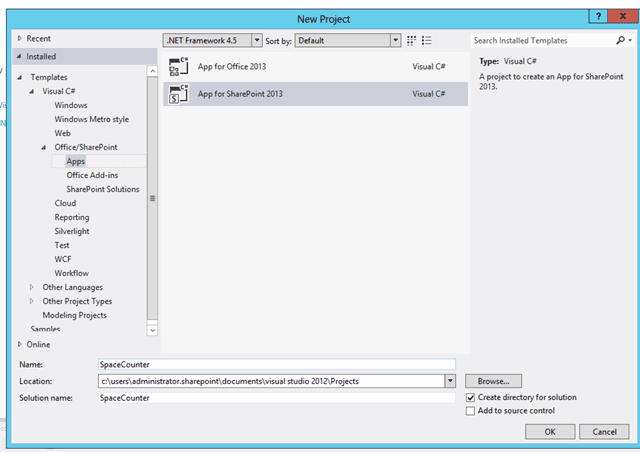The height and width of the screenshot is (452, 640).
Task: Select the Office Add-ins category
Action: pyautogui.click(x=92, y=175)
